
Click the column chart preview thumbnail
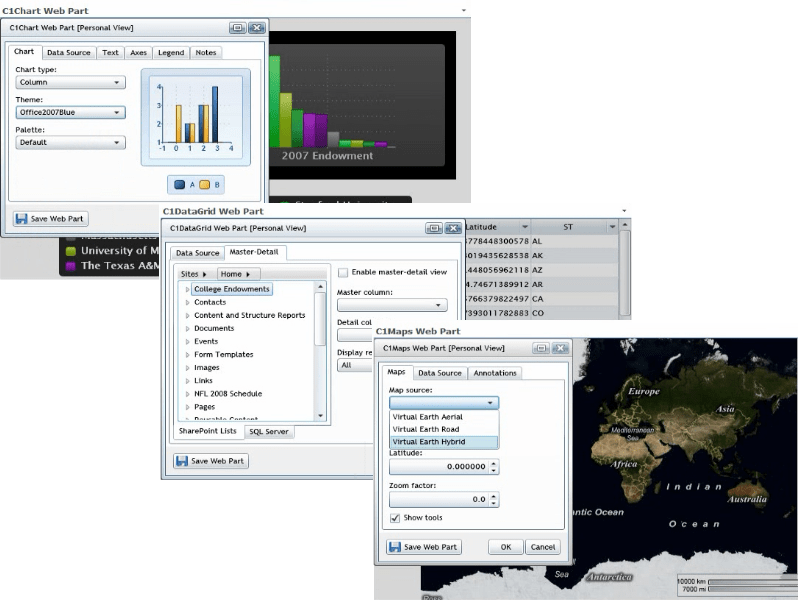pyautogui.click(x=196, y=117)
